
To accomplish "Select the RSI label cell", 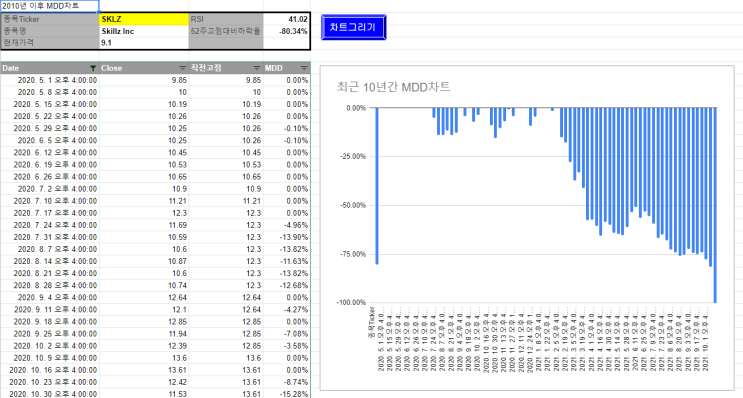I will [226, 19].
